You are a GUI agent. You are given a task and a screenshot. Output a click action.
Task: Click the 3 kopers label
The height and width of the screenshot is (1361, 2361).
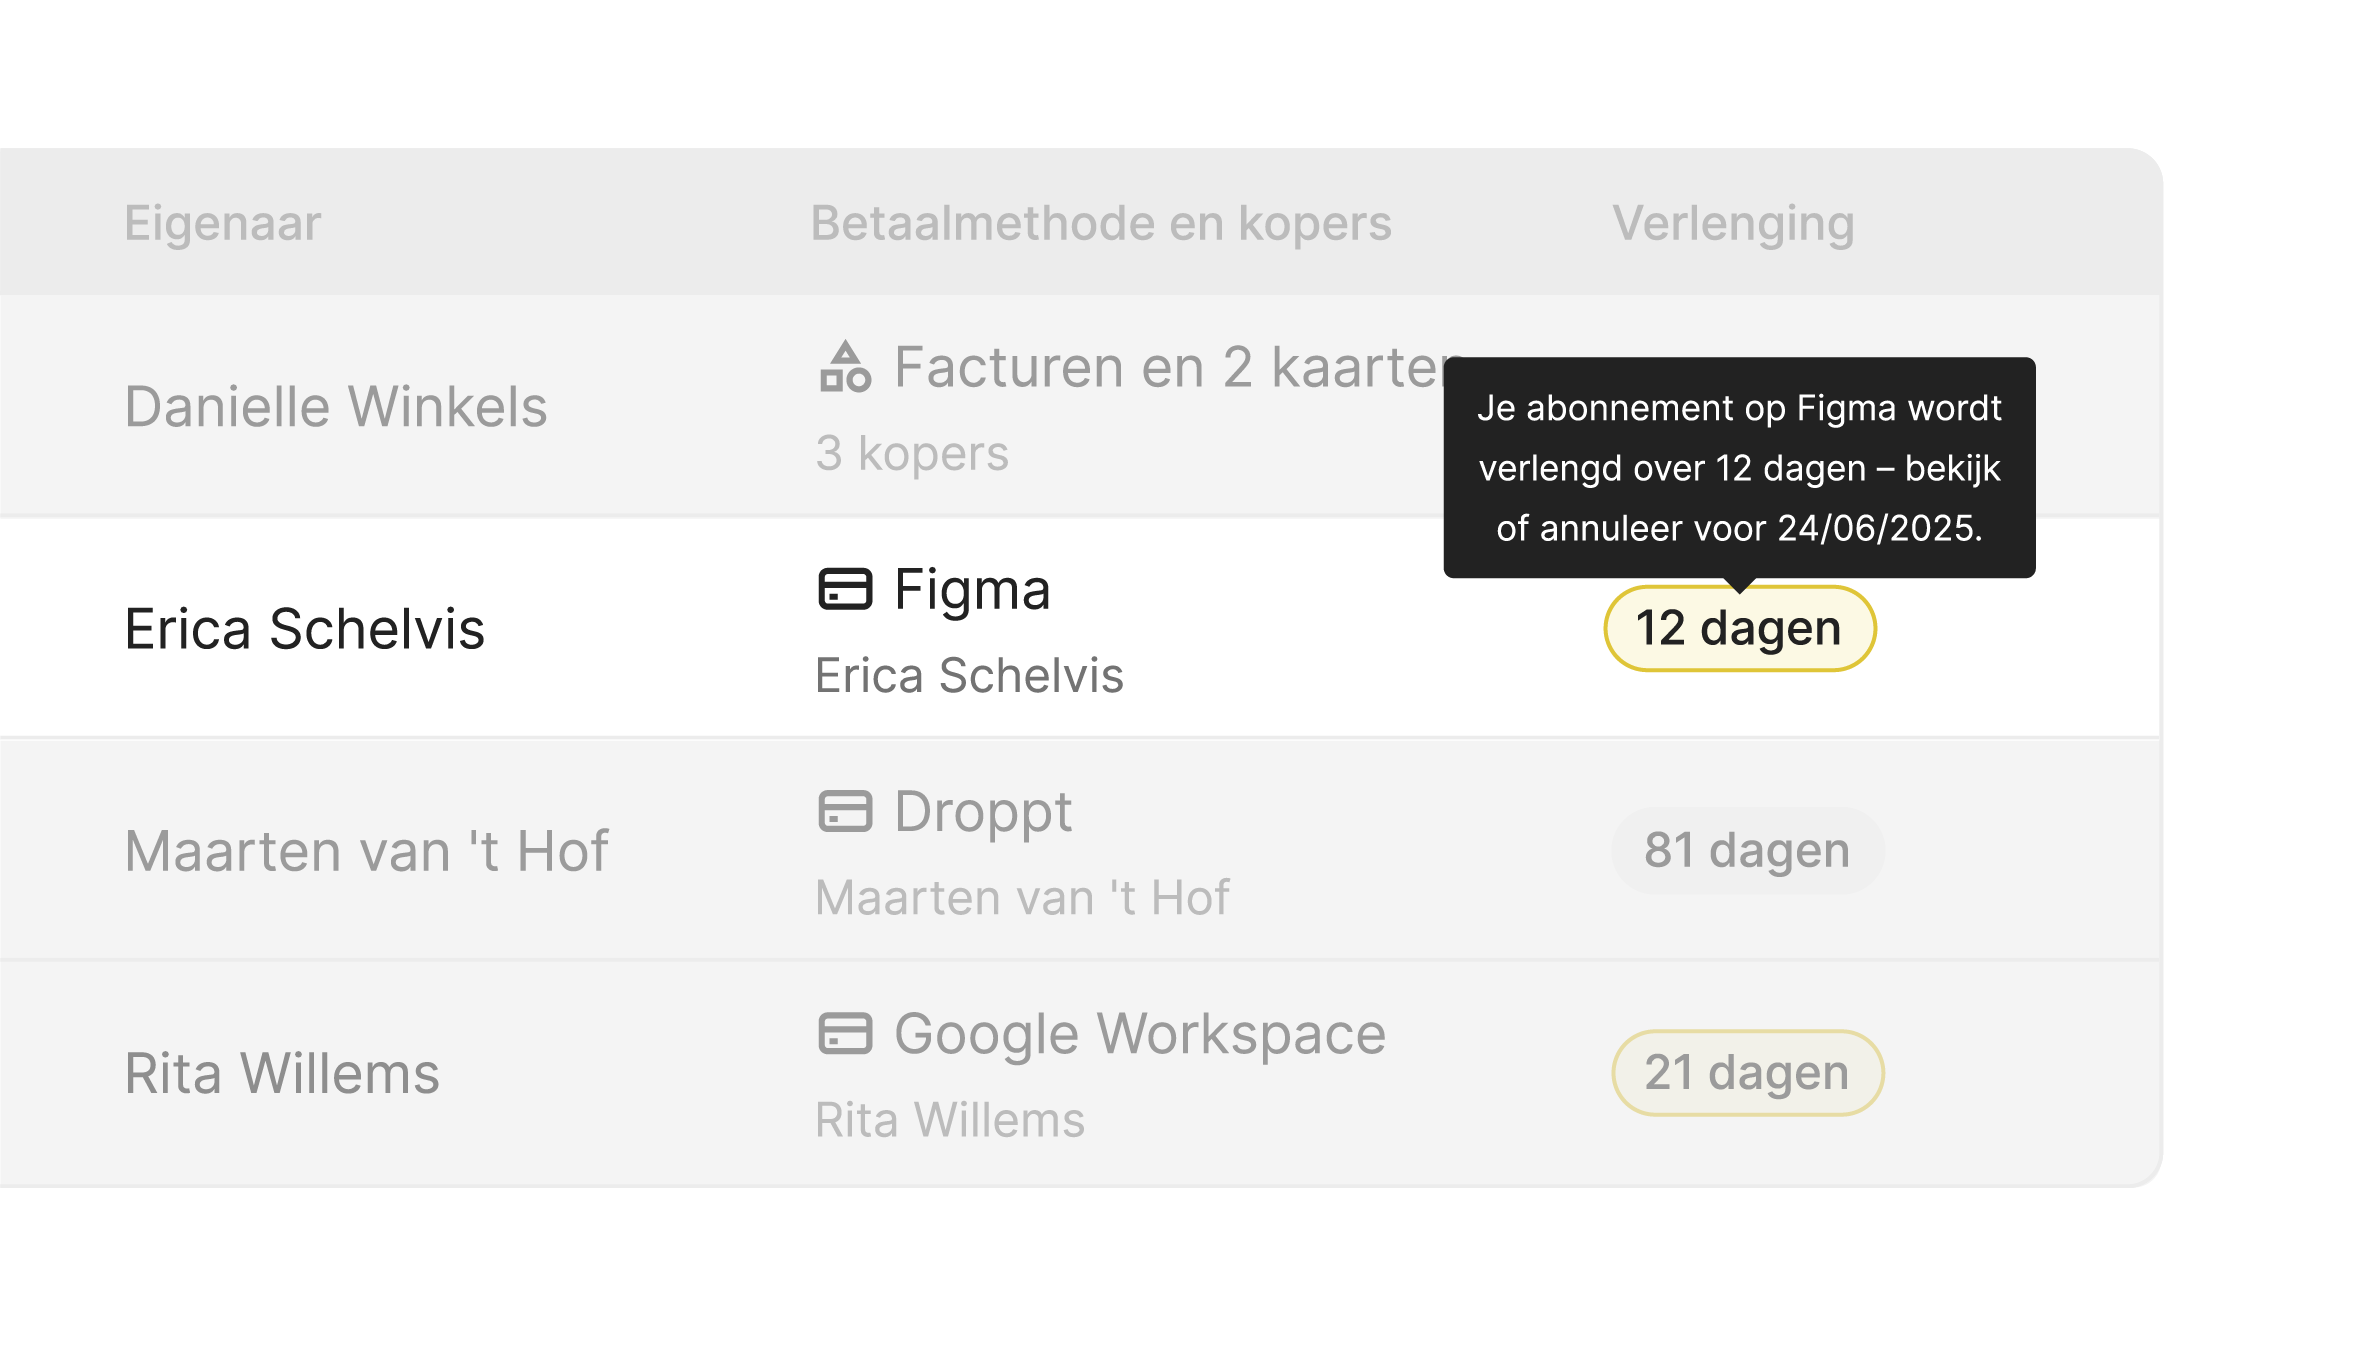click(912, 453)
